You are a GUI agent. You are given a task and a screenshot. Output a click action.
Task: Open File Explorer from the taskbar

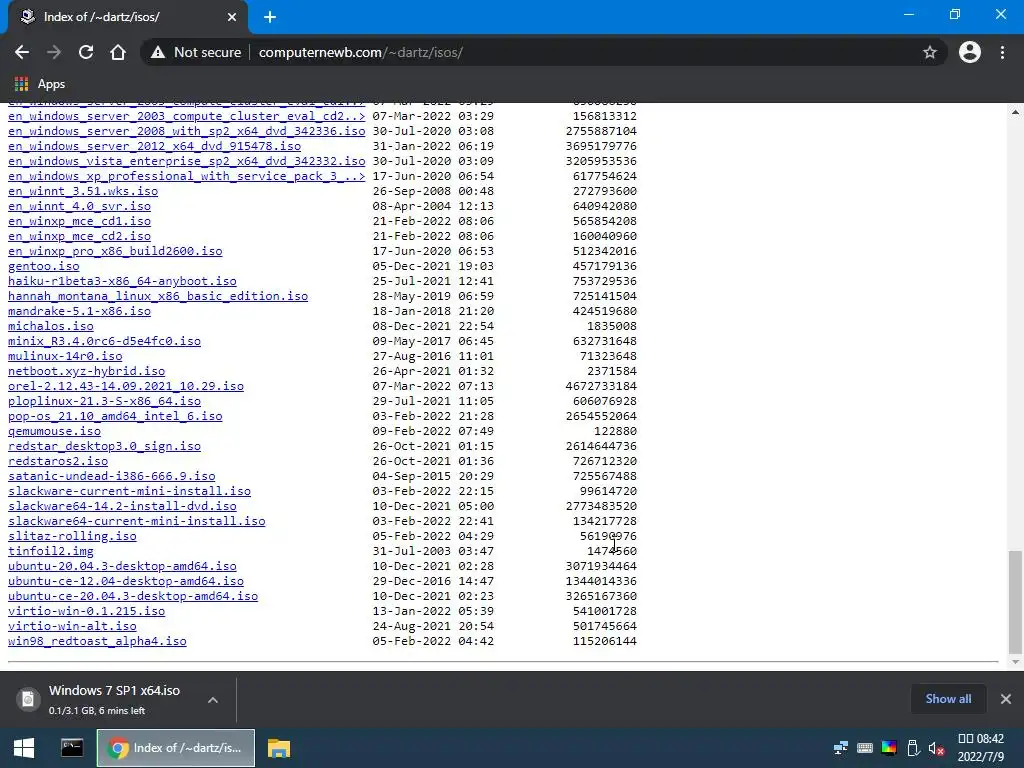click(x=278, y=748)
